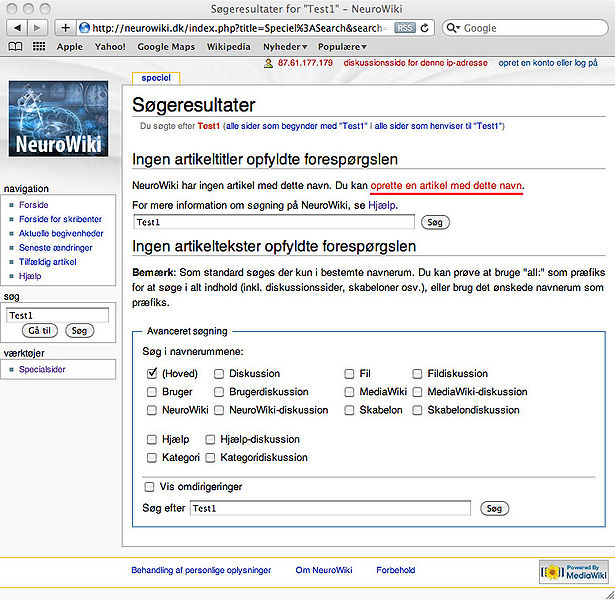This screenshot has height=600, width=615.
Task: Click the browser URL address field
Action: (x=241, y=28)
